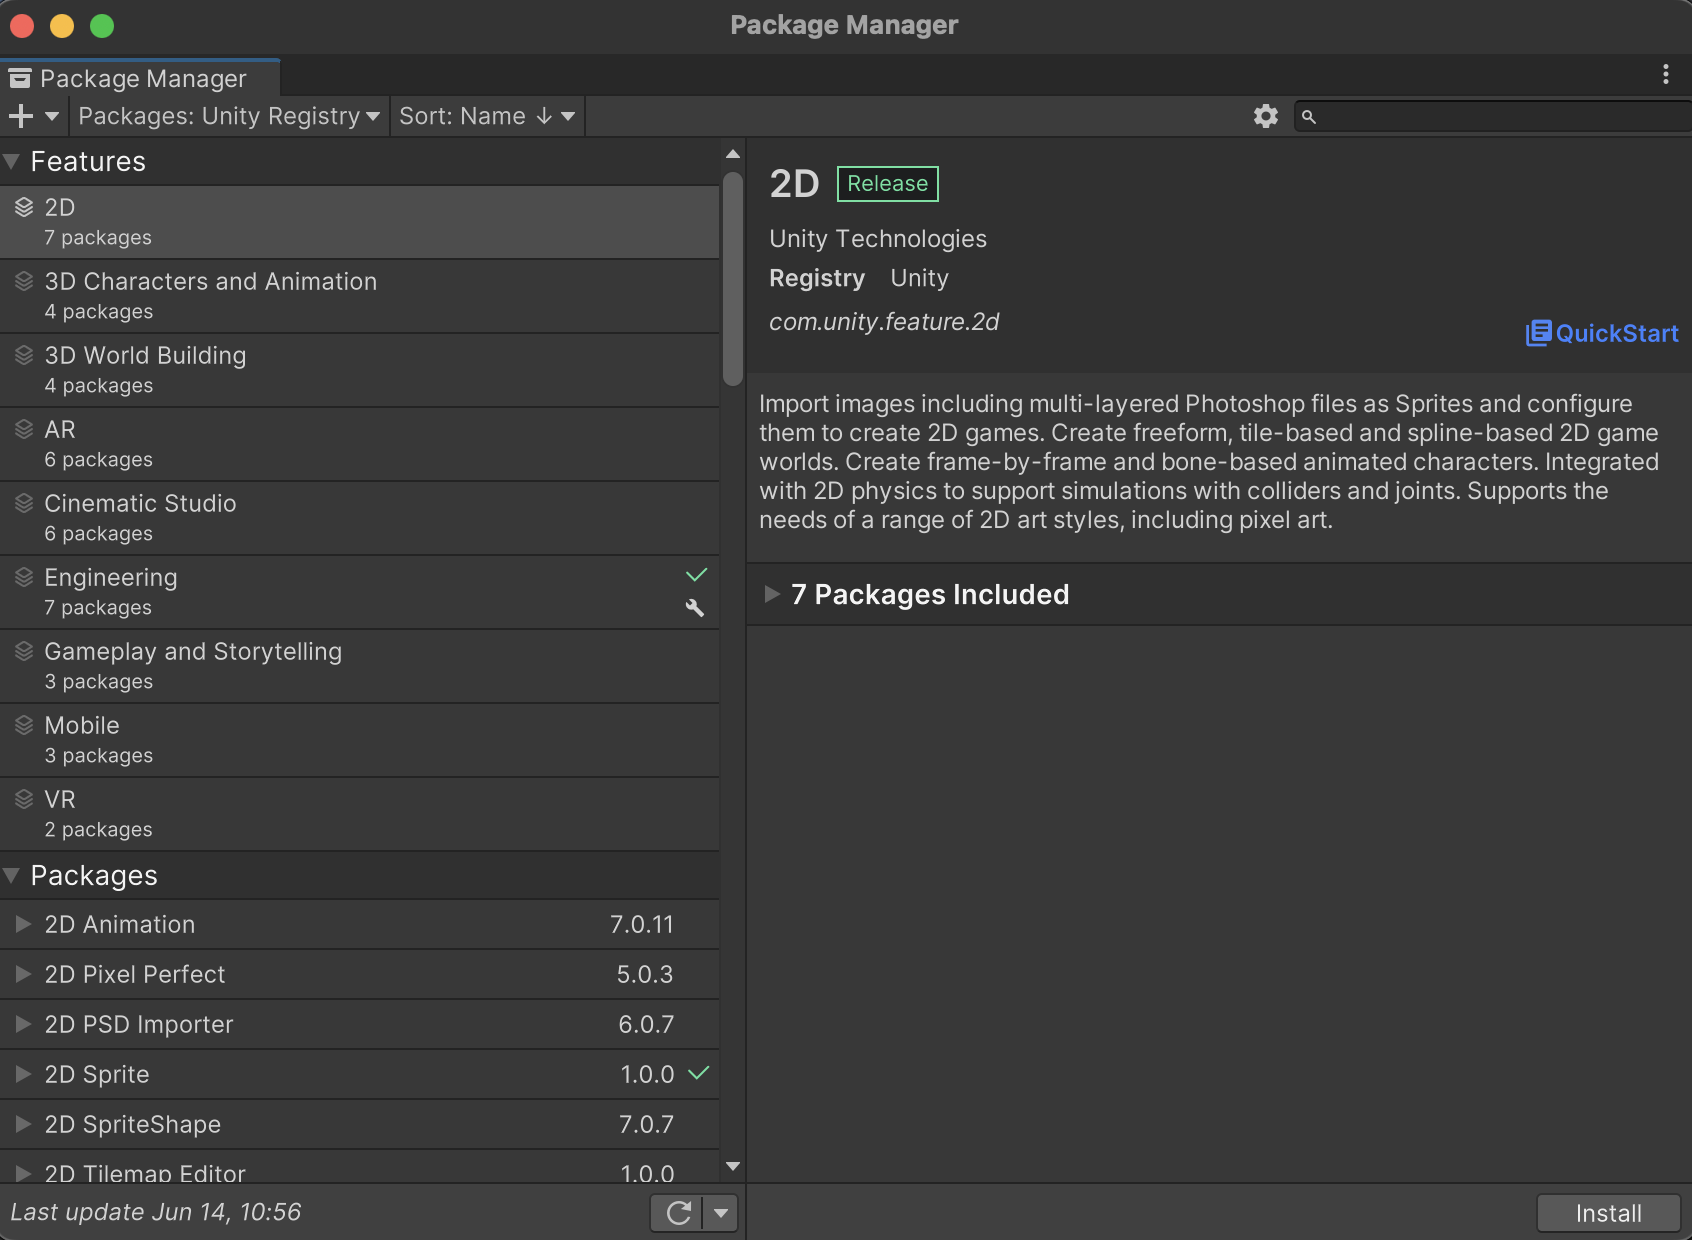The width and height of the screenshot is (1692, 1240).
Task: Select the 3D Characters and Animation feature
Action: click(x=359, y=296)
